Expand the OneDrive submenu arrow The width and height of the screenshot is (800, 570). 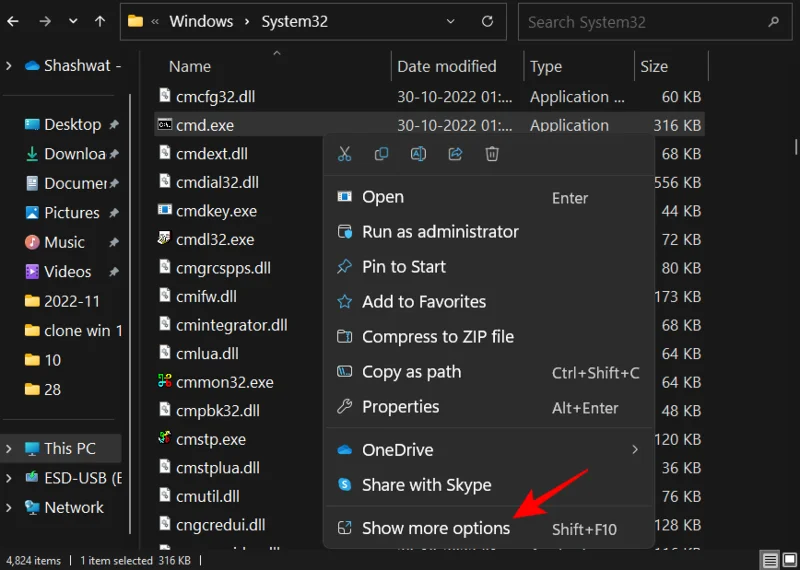pyautogui.click(x=634, y=450)
